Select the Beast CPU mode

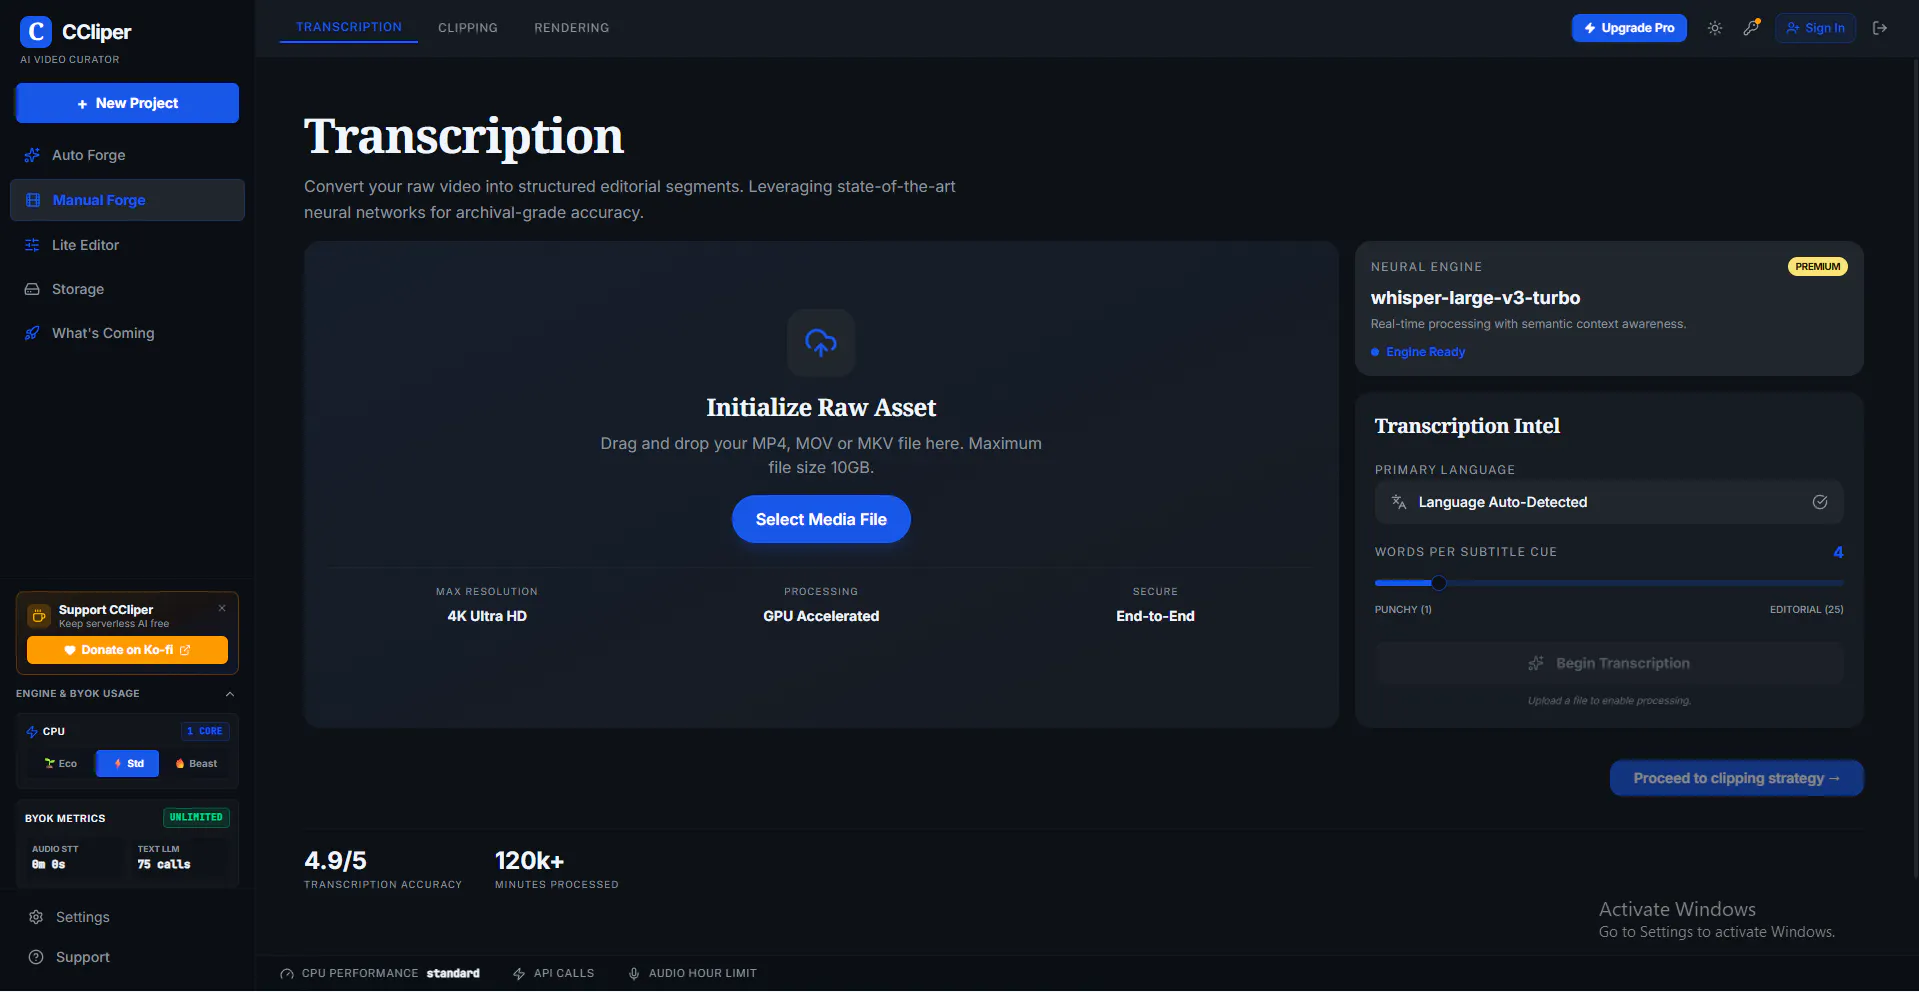click(x=194, y=764)
